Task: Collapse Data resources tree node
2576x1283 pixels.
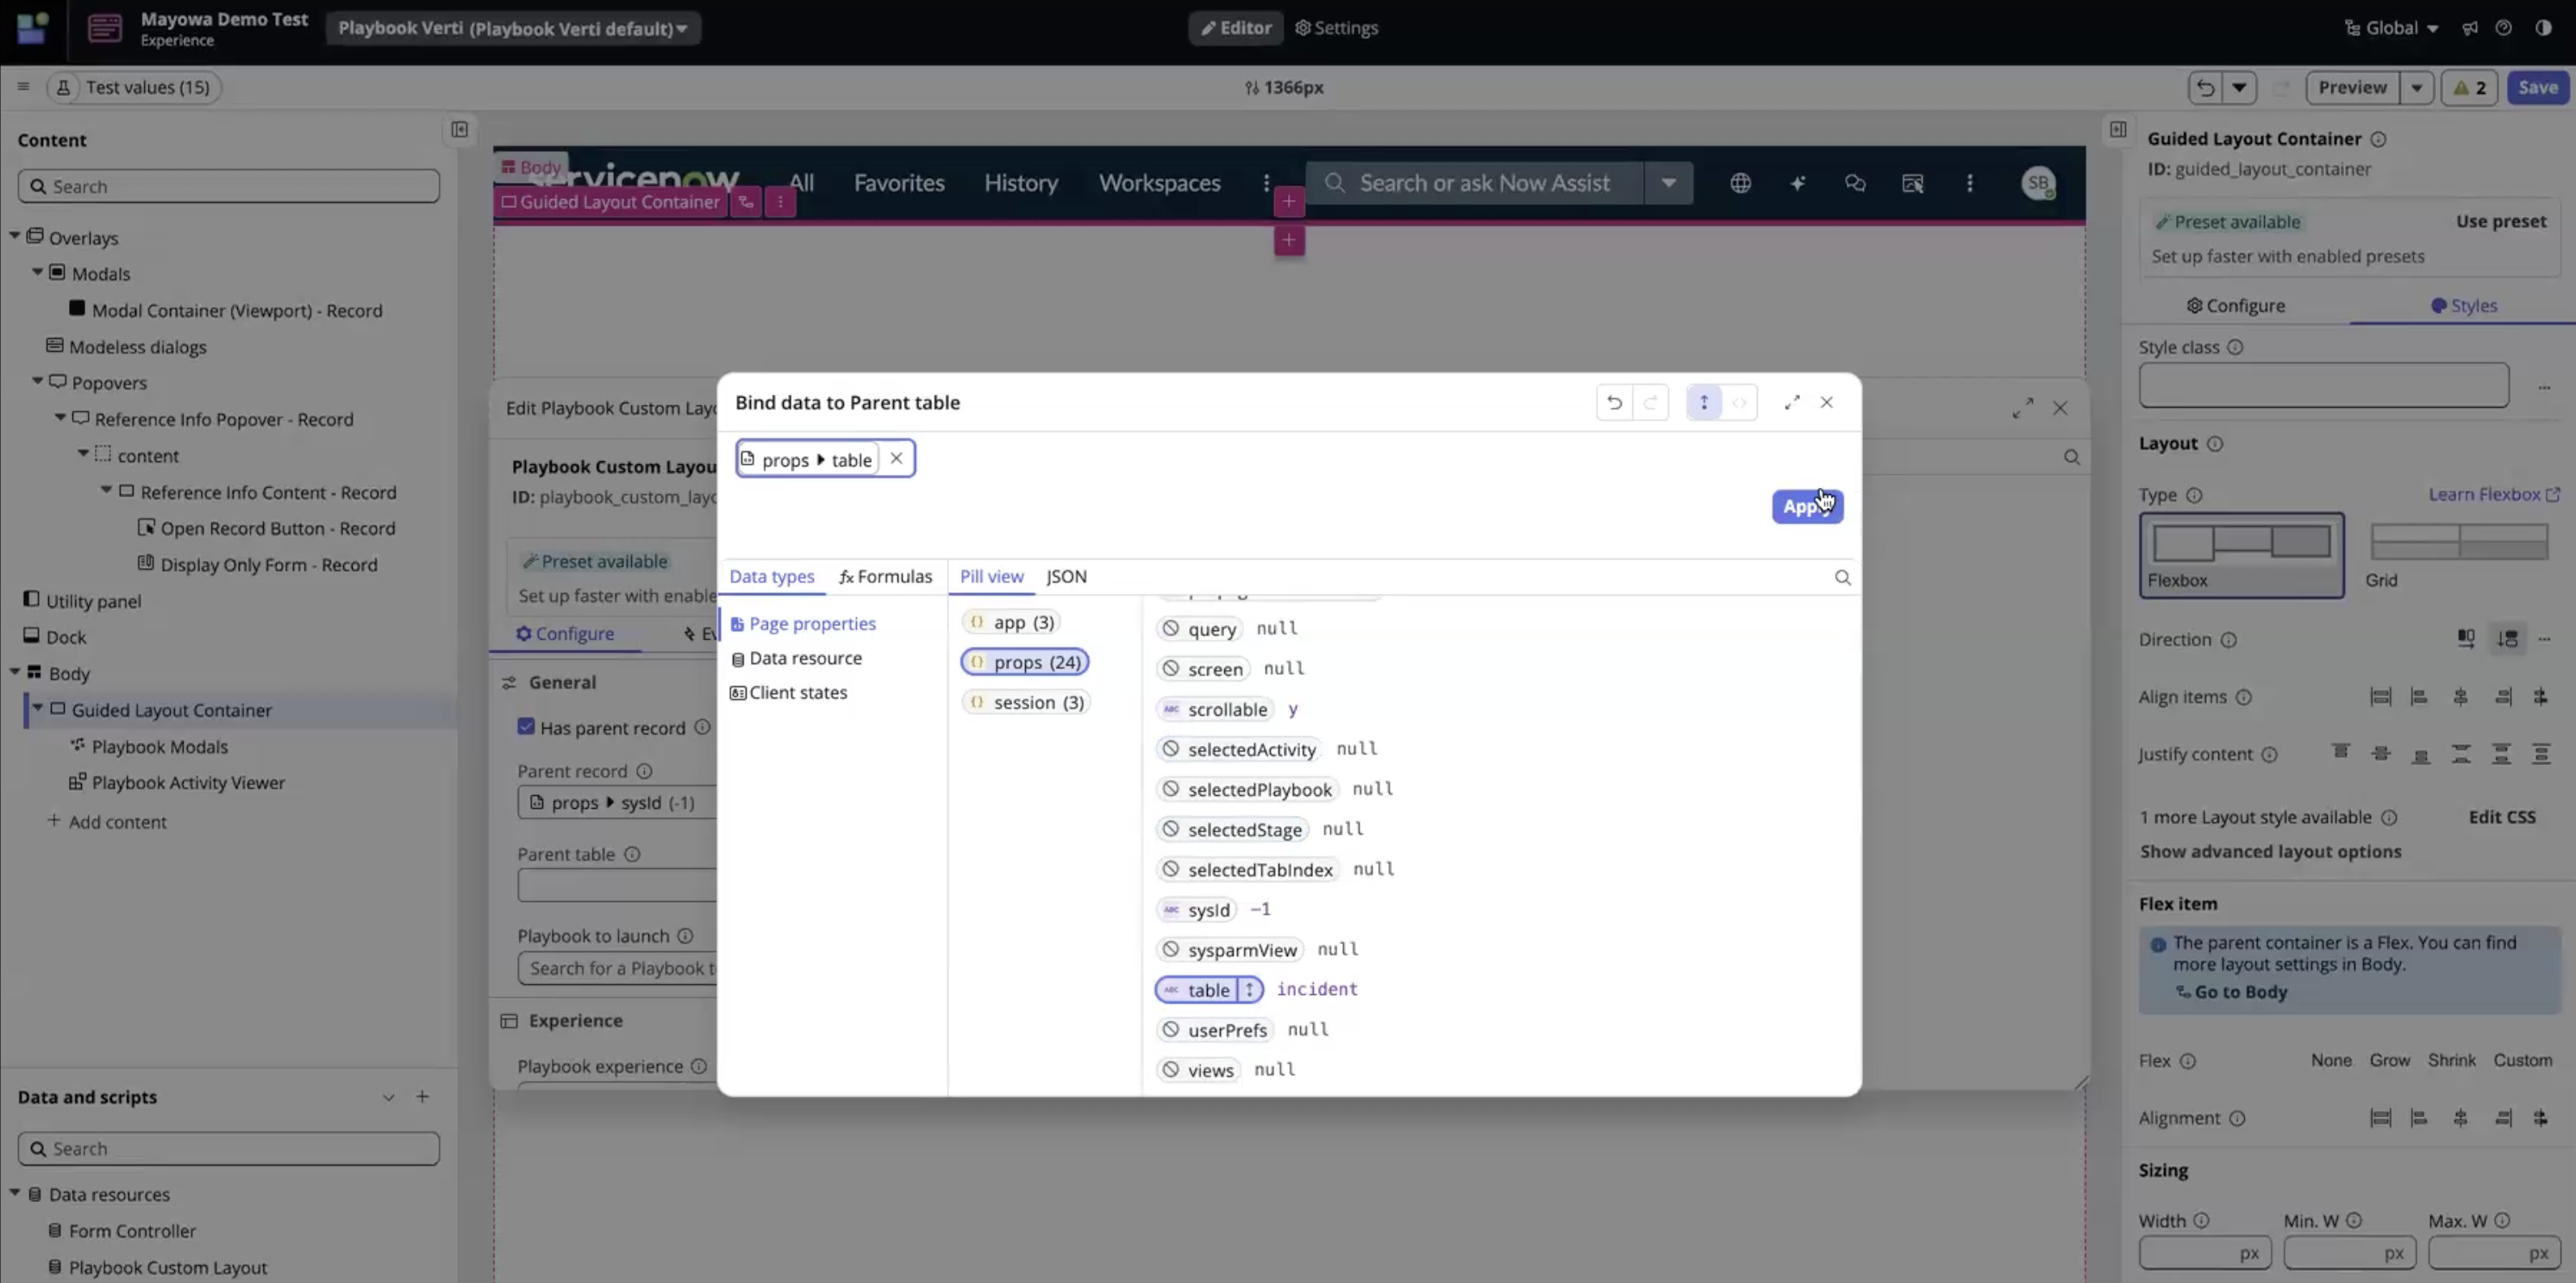Action: tap(14, 1193)
